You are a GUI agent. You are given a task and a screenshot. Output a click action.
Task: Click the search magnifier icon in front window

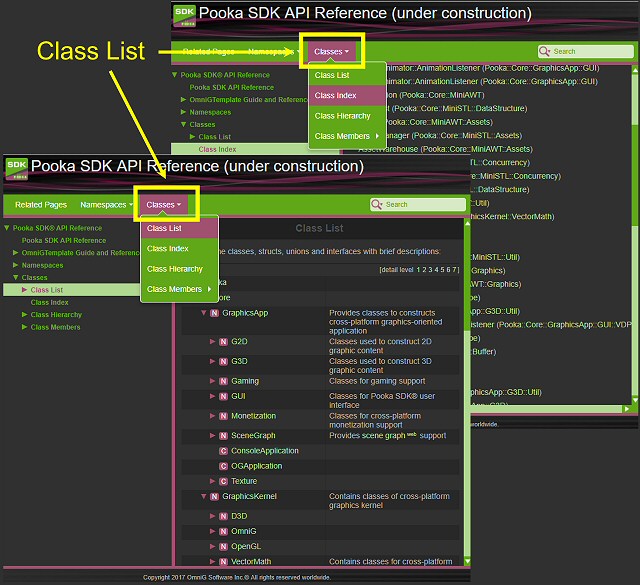pyautogui.click(x=376, y=204)
